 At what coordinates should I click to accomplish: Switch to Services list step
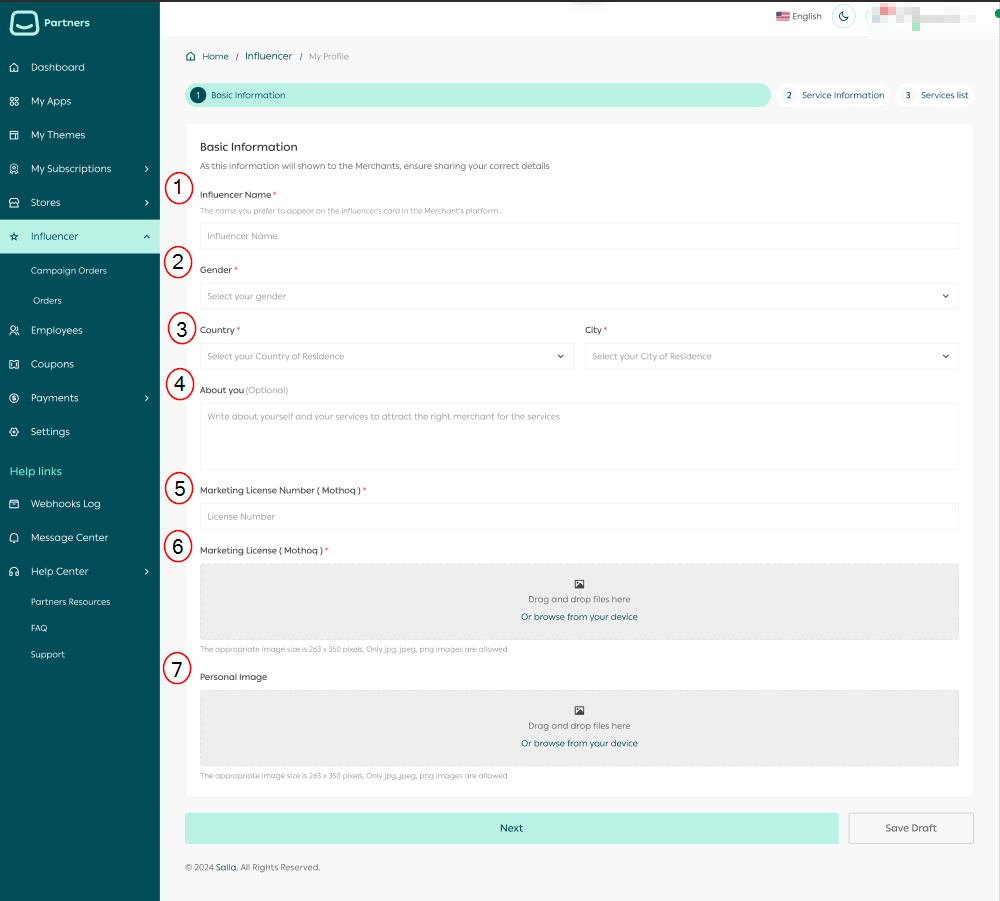point(935,95)
